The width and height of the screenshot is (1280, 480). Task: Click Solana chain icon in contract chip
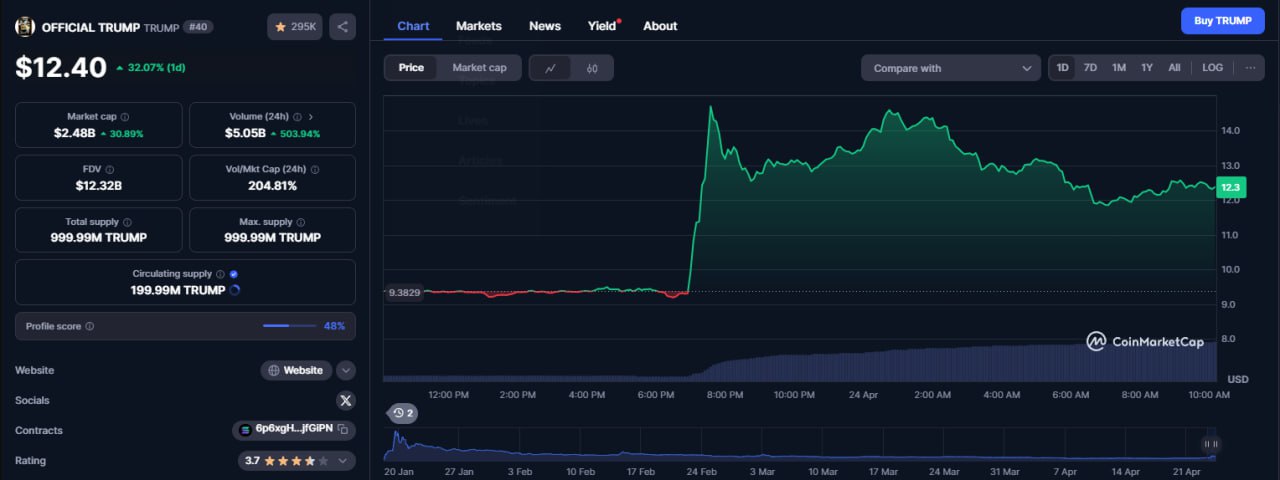(245, 430)
